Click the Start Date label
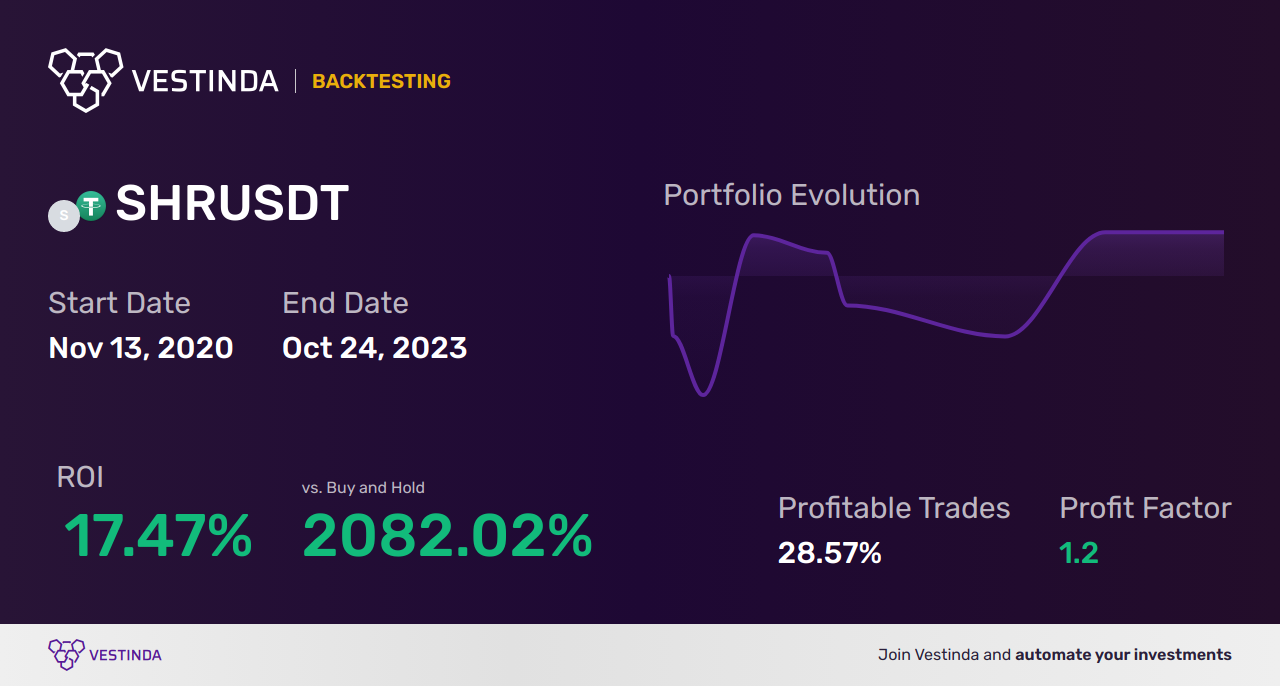The height and width of the screenshot is (686, 1280). pos(119,303)
